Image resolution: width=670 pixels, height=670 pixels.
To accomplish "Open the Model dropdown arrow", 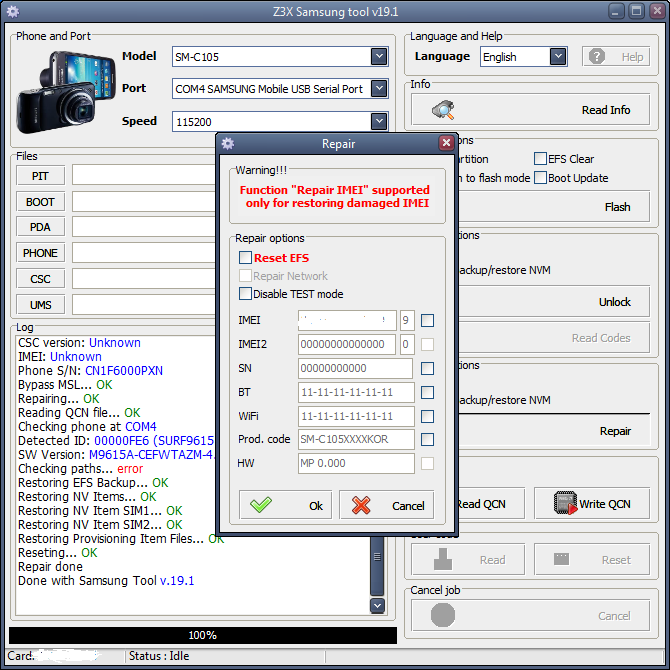I will (379, 56).
